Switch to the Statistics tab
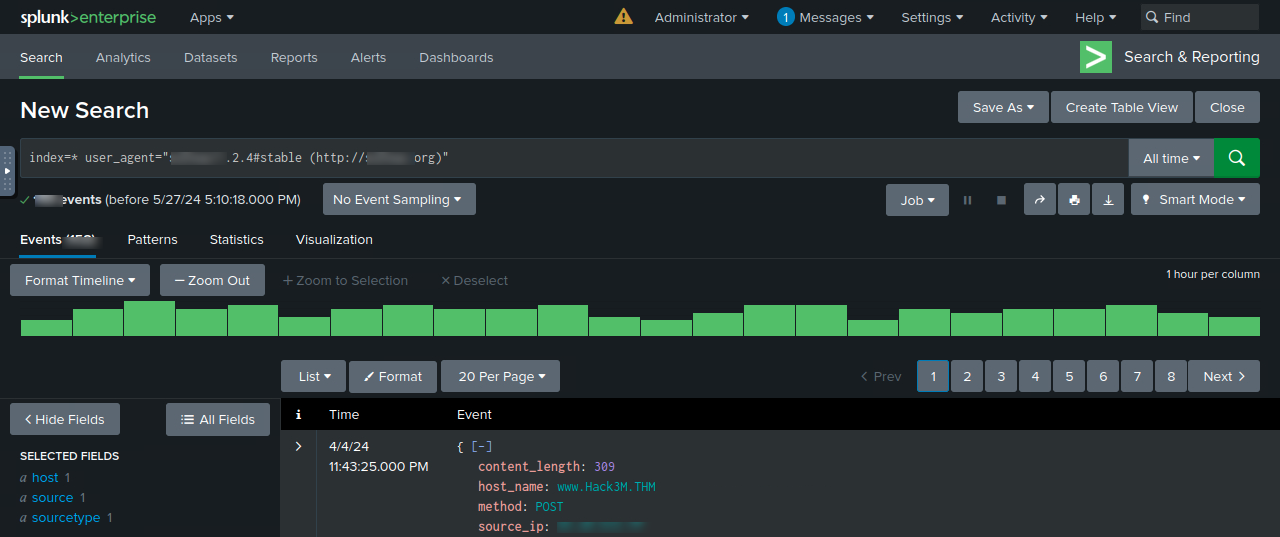1280x537 pixels. click(236, 239)
